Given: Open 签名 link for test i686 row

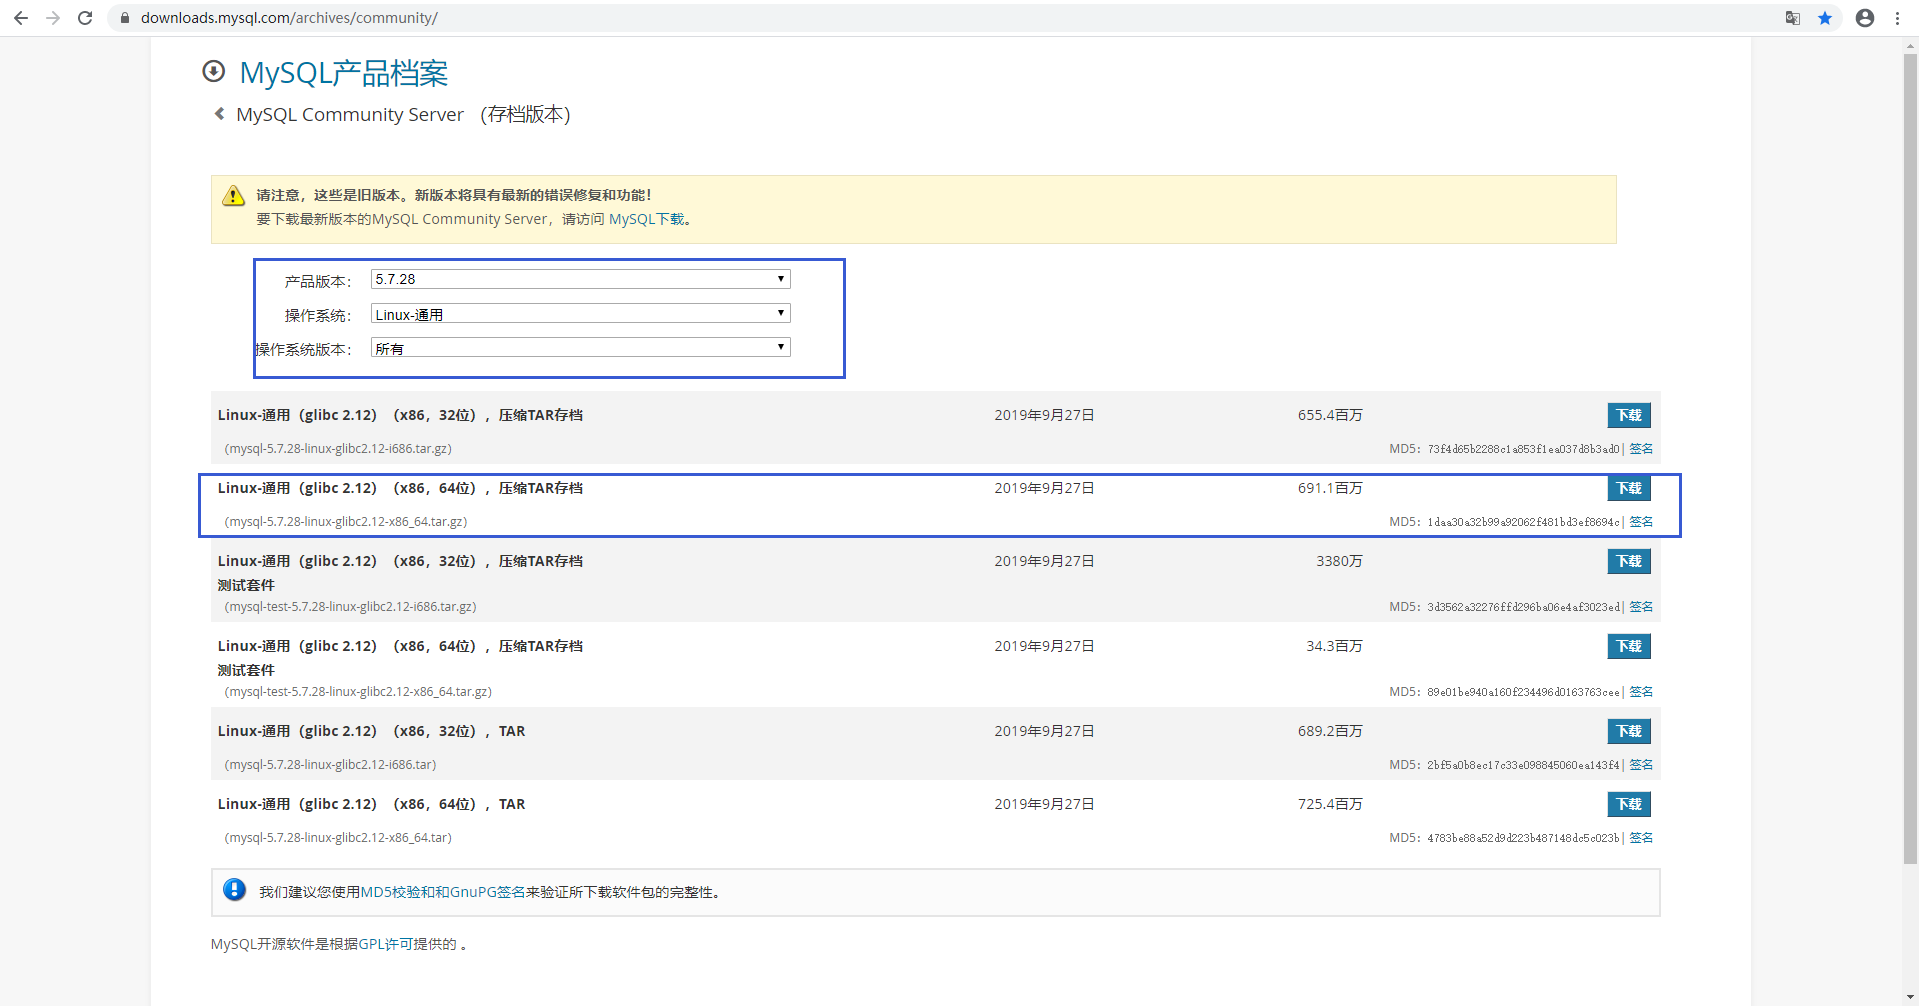Looking at the screenshot, I should pos(1641,607).
